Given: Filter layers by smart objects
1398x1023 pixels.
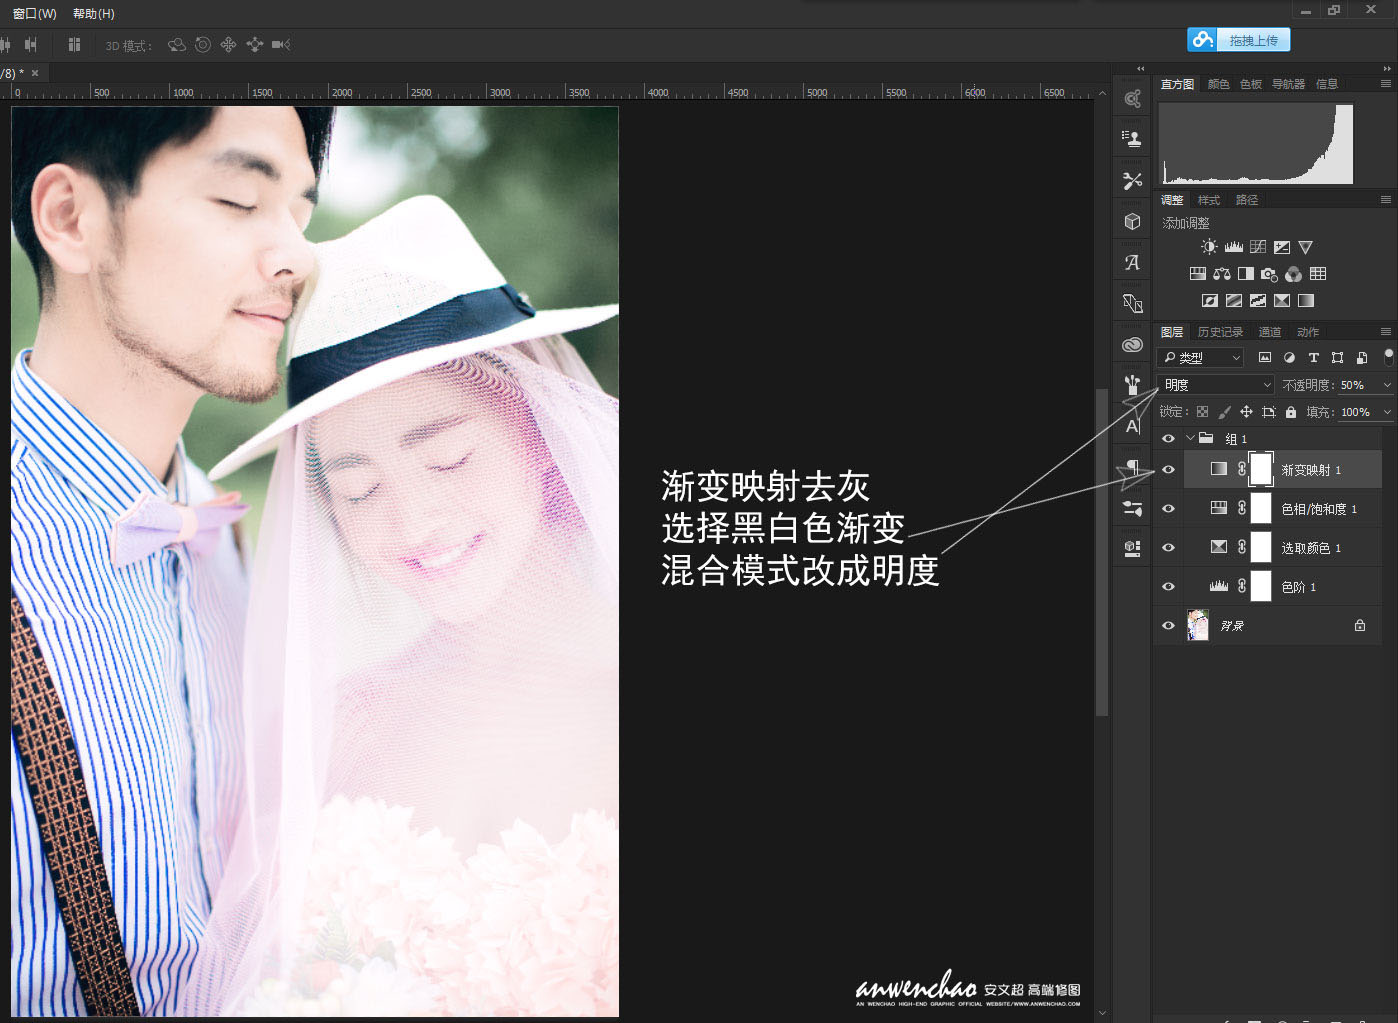Looking at the screenshot, I should [1361, 357].
